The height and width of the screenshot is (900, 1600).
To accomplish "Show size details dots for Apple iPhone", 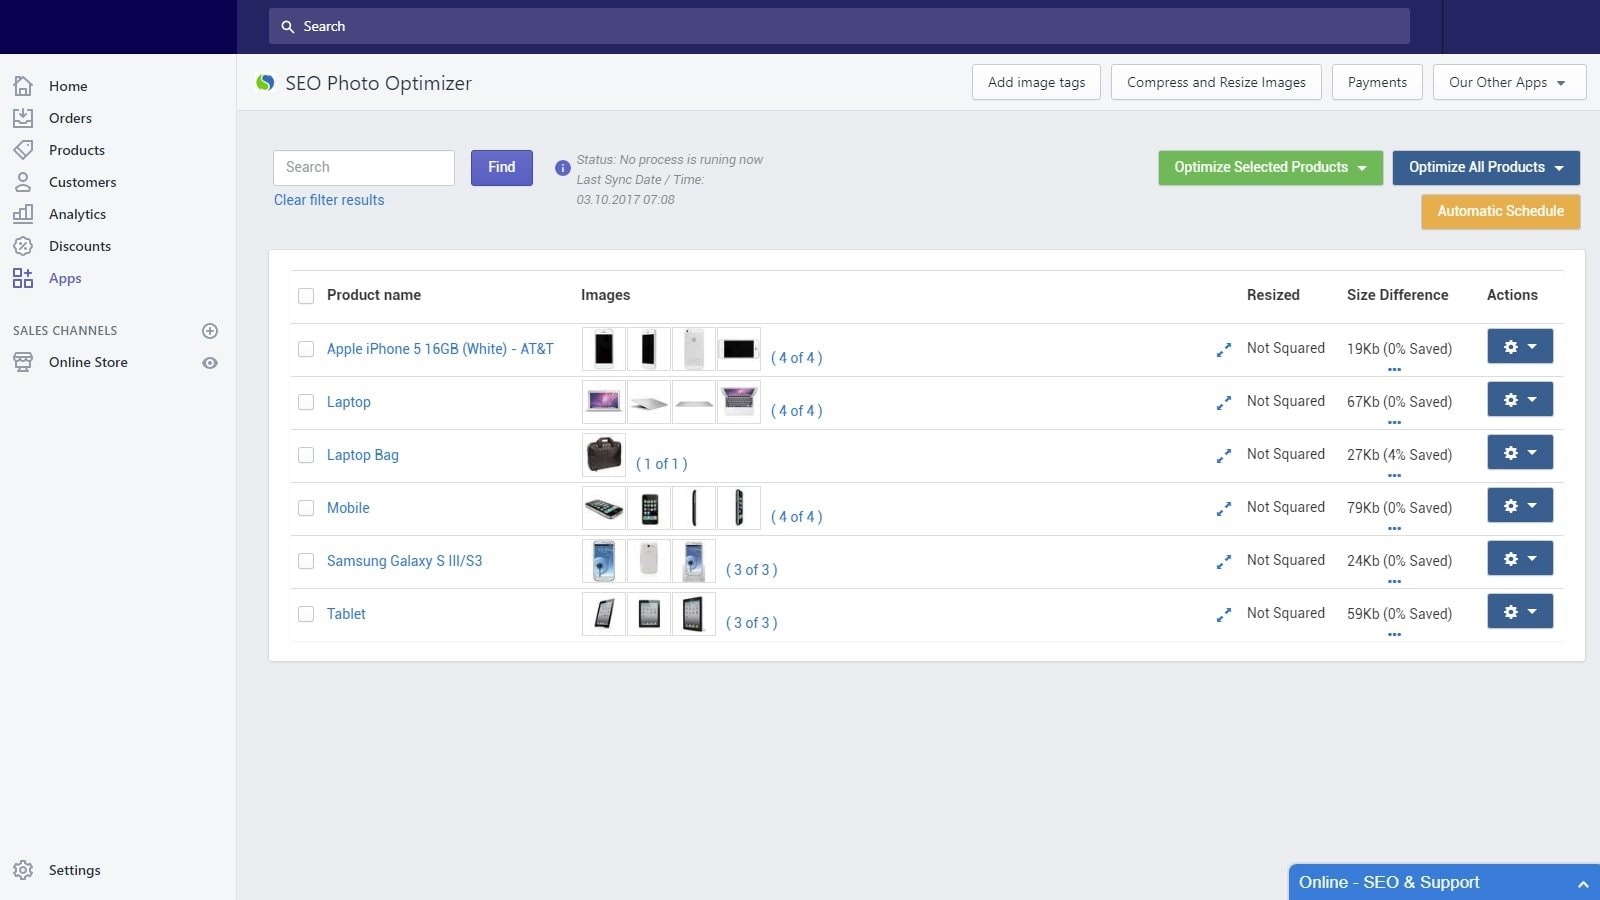I will [x=1394, y=370].
